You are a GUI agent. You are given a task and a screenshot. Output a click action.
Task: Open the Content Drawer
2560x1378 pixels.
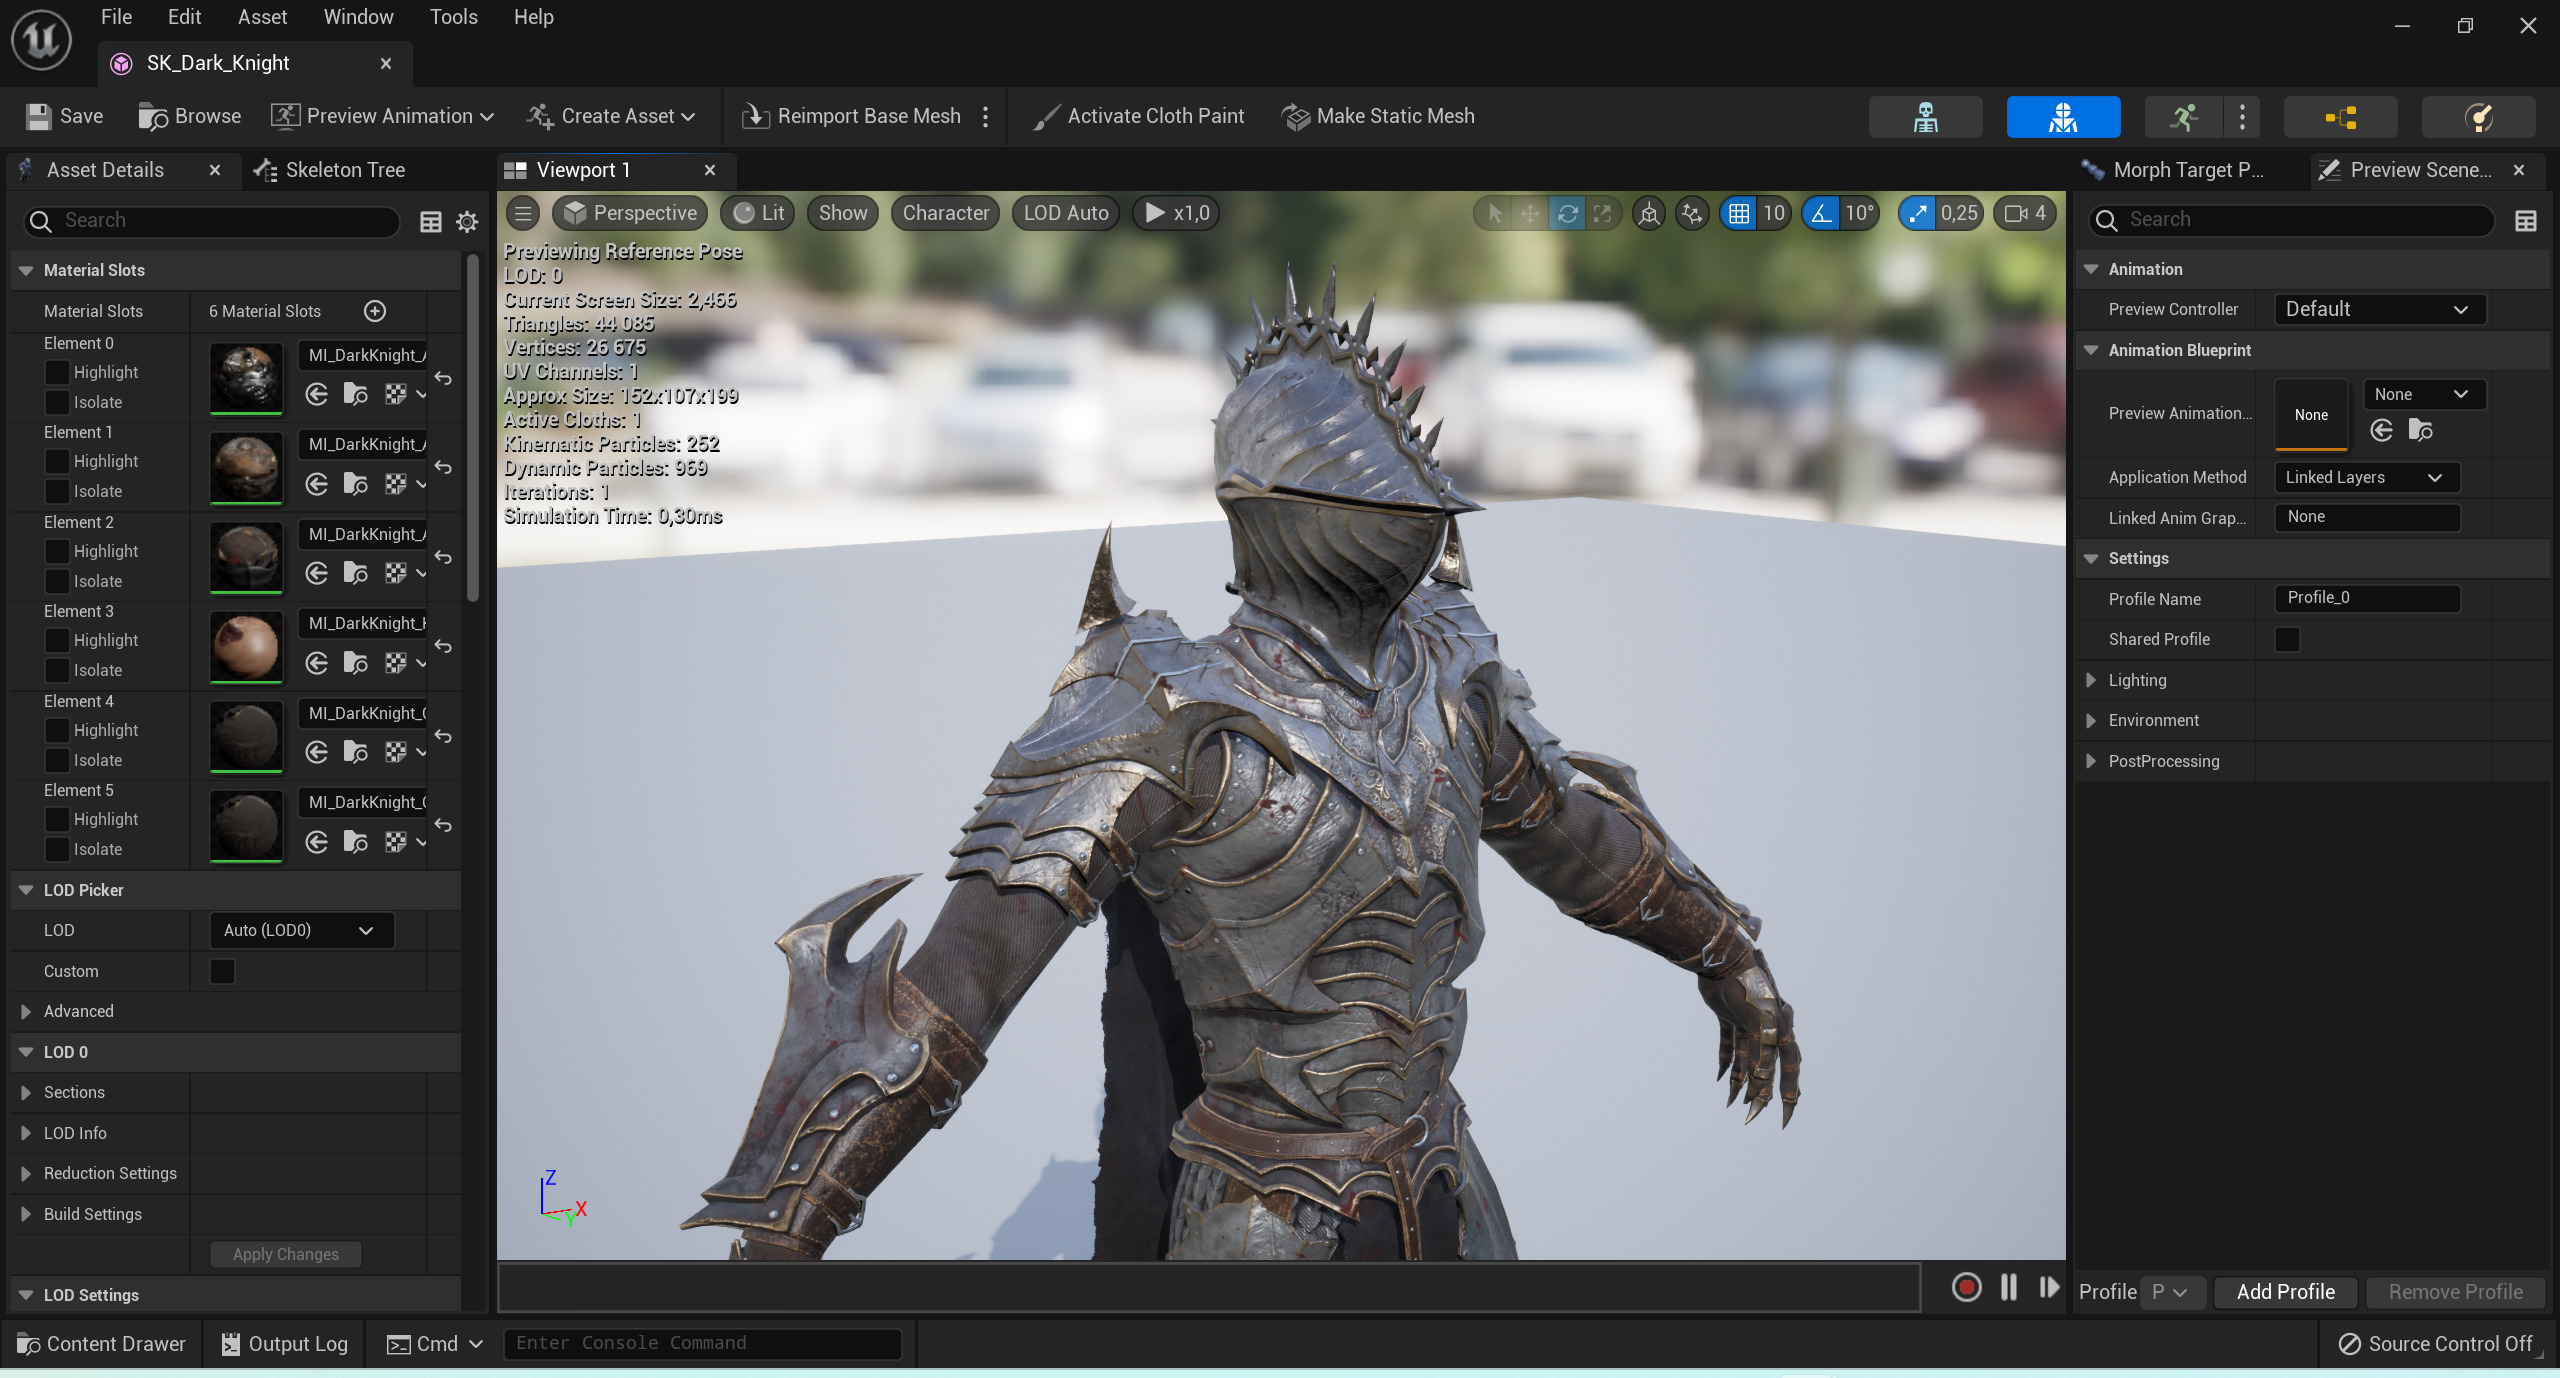(x=102, y=1344)
